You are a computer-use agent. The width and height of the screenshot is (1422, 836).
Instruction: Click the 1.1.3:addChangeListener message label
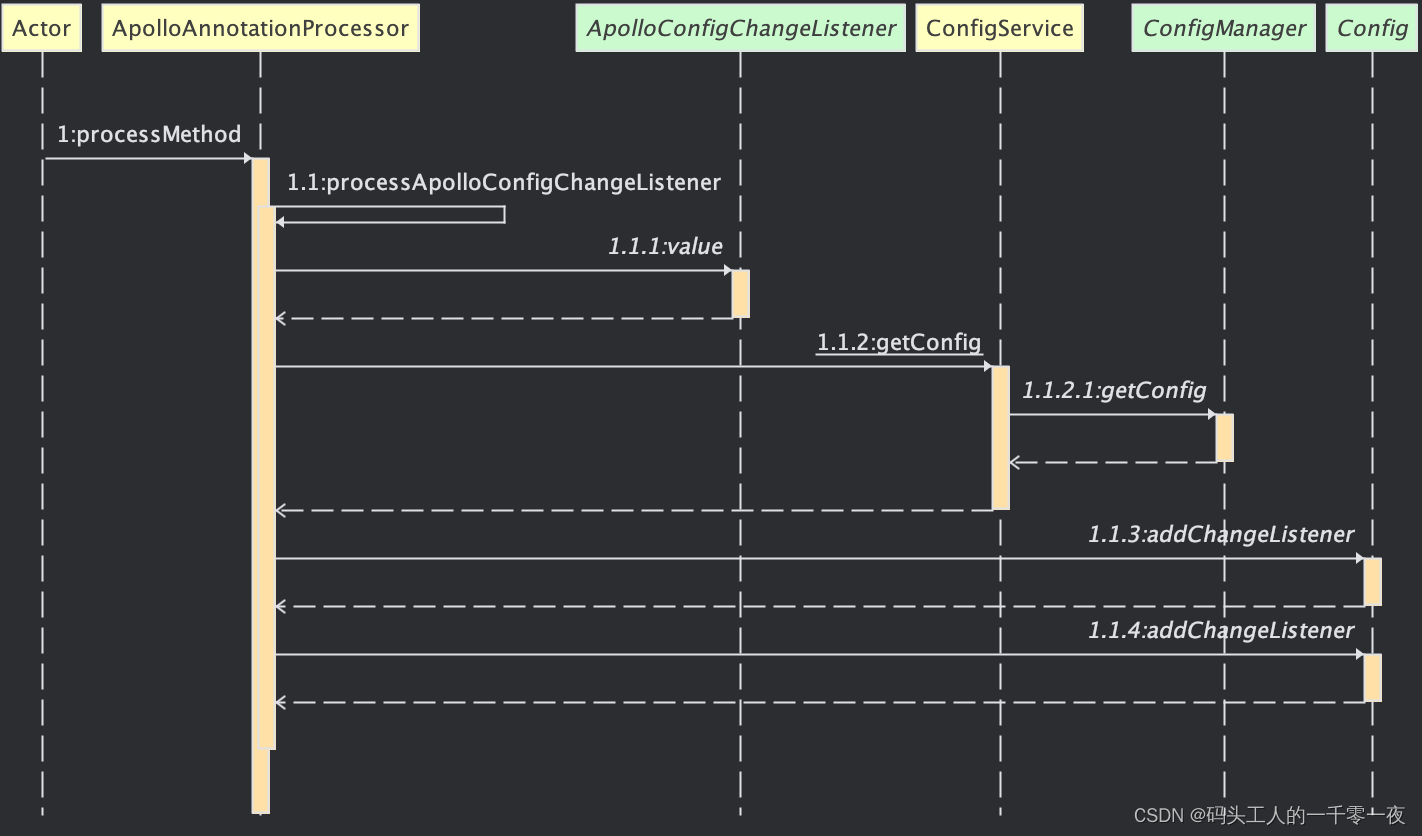point(1221,534)
